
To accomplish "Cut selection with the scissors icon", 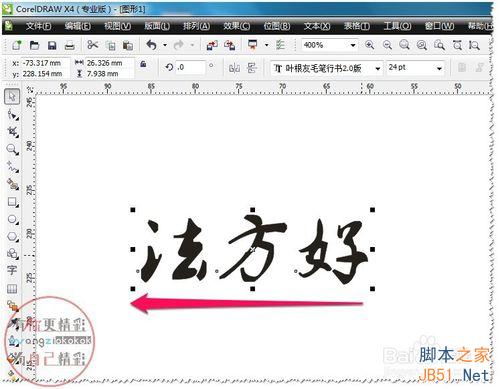I will pos(92,45).
